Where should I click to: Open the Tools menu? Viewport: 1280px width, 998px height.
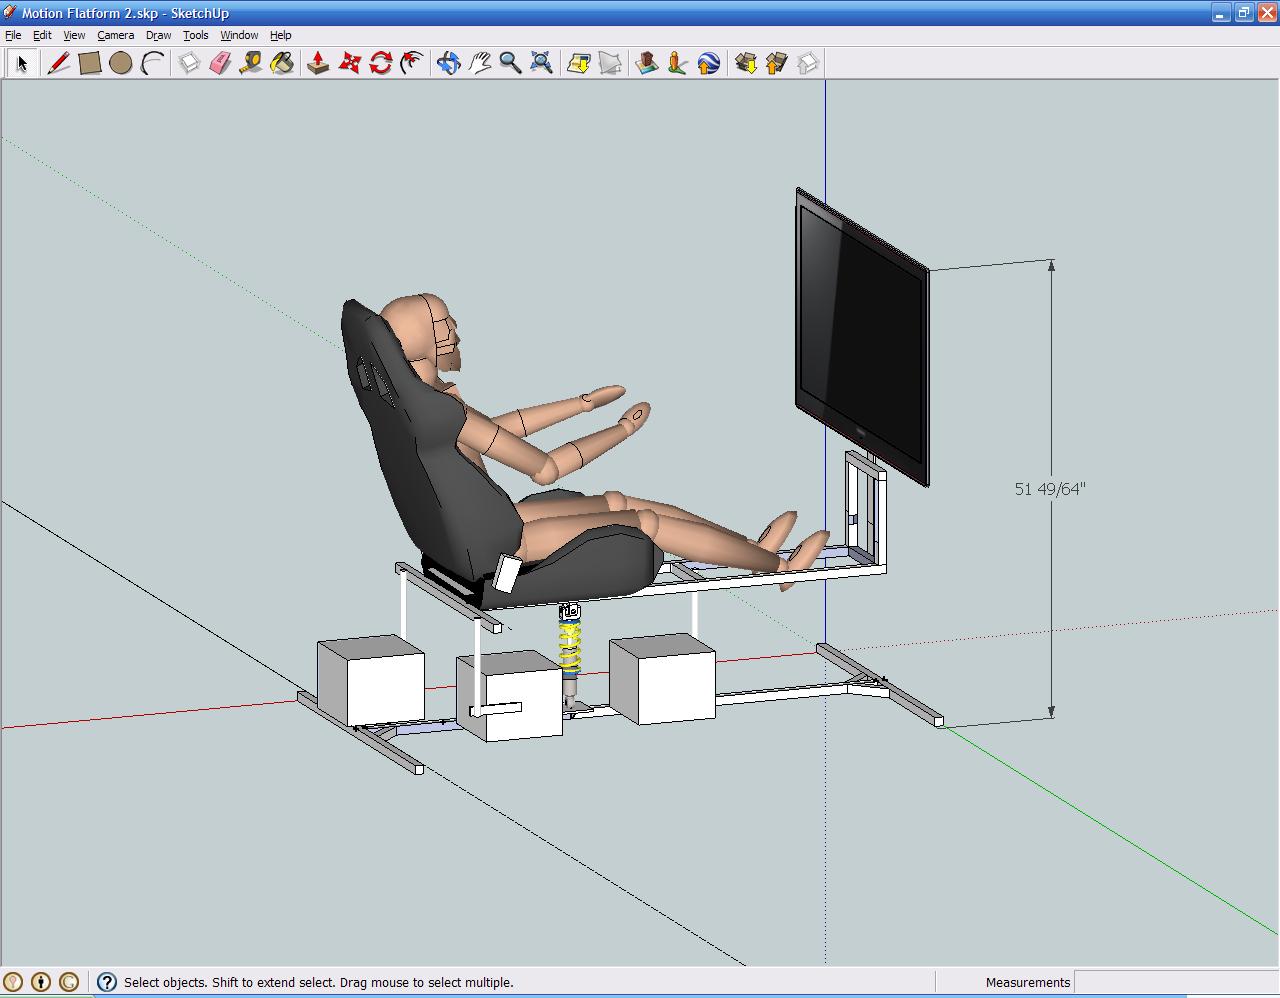tap(196, 35)
